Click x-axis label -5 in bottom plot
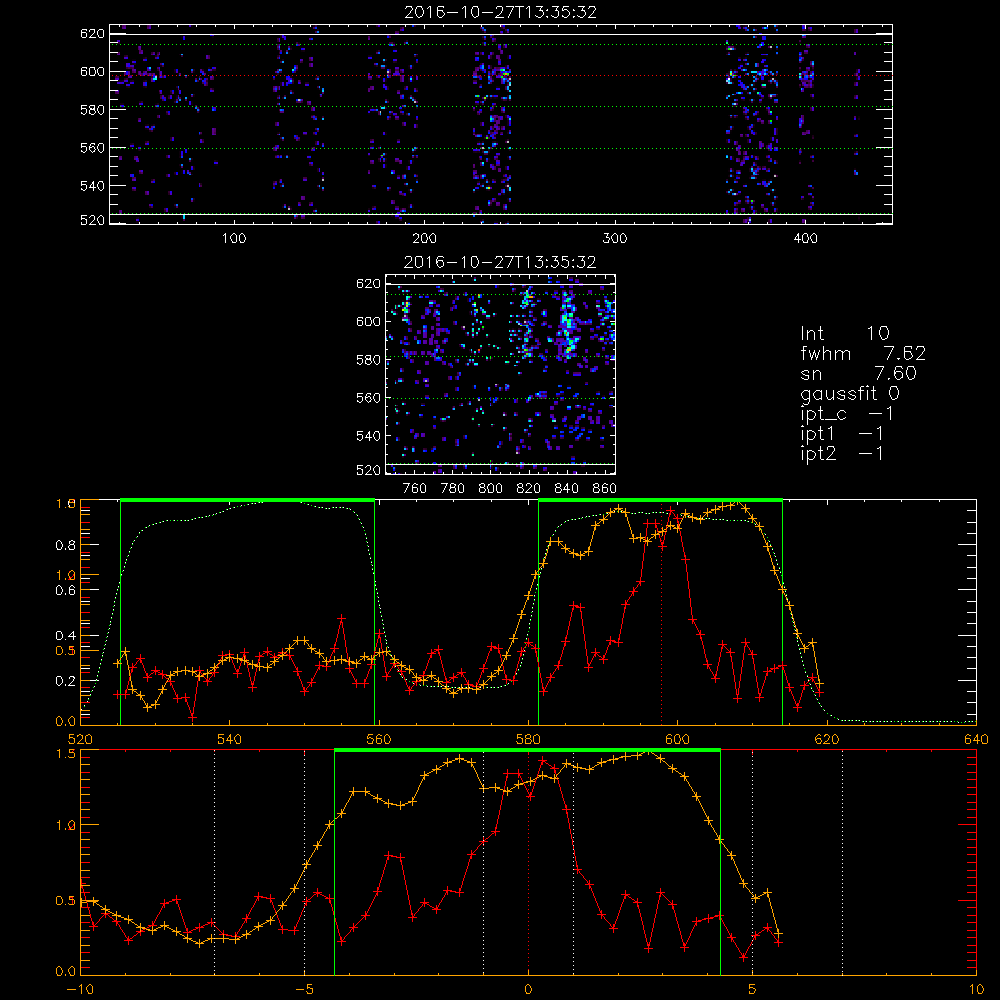The image size is (1000, 1000). [304, 990]
